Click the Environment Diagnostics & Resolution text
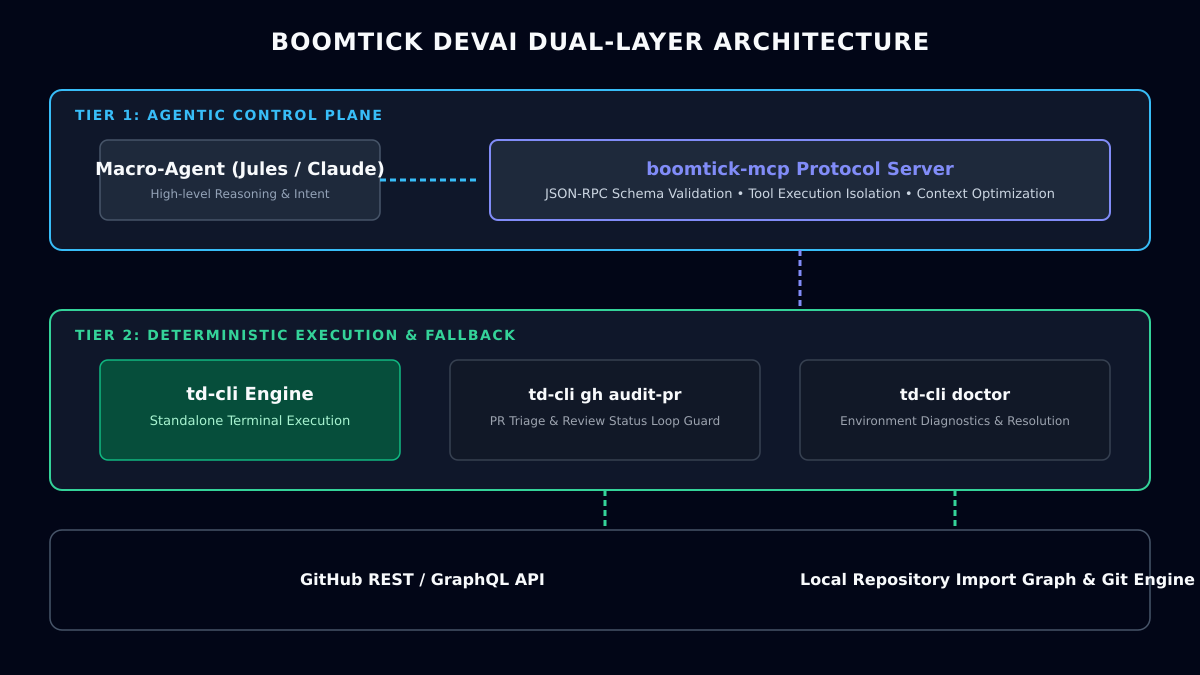This screenshot has width=1200, height=675. (955, 421)
